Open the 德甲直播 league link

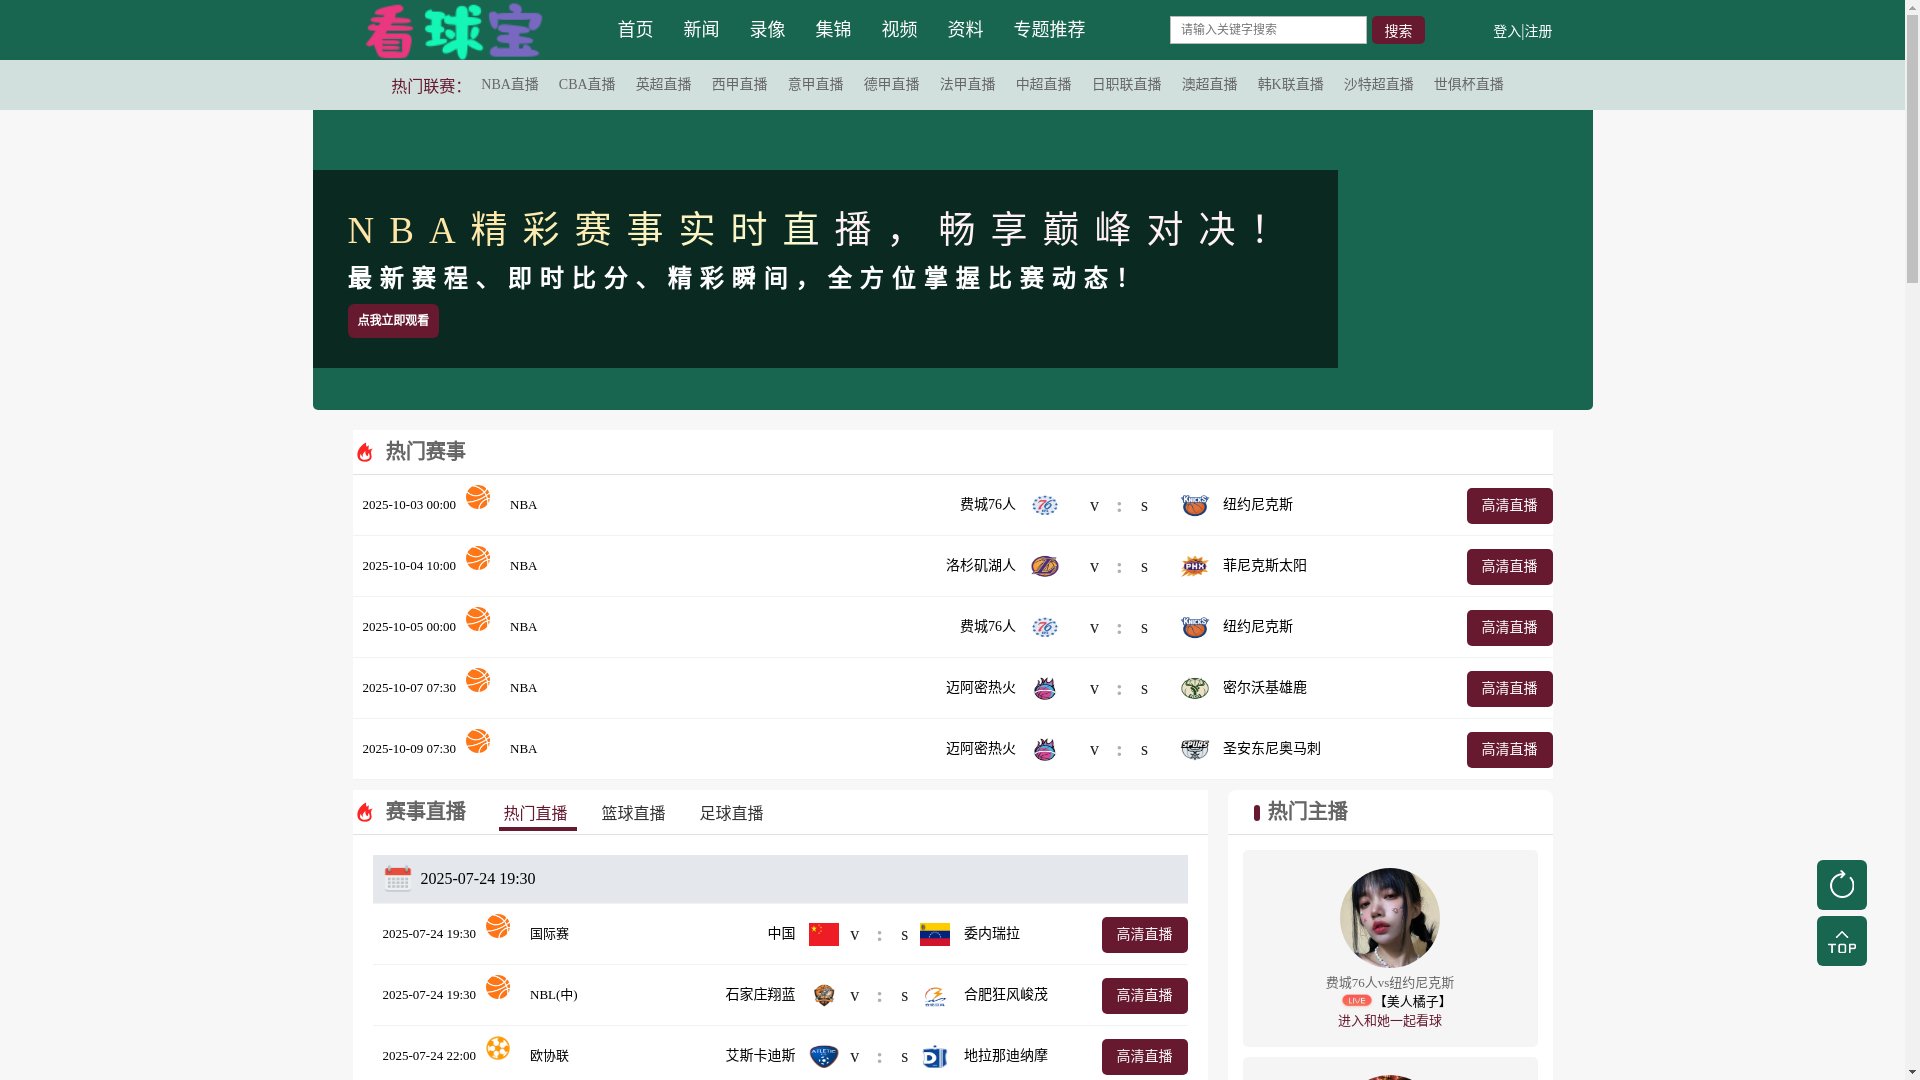point(891,85)
